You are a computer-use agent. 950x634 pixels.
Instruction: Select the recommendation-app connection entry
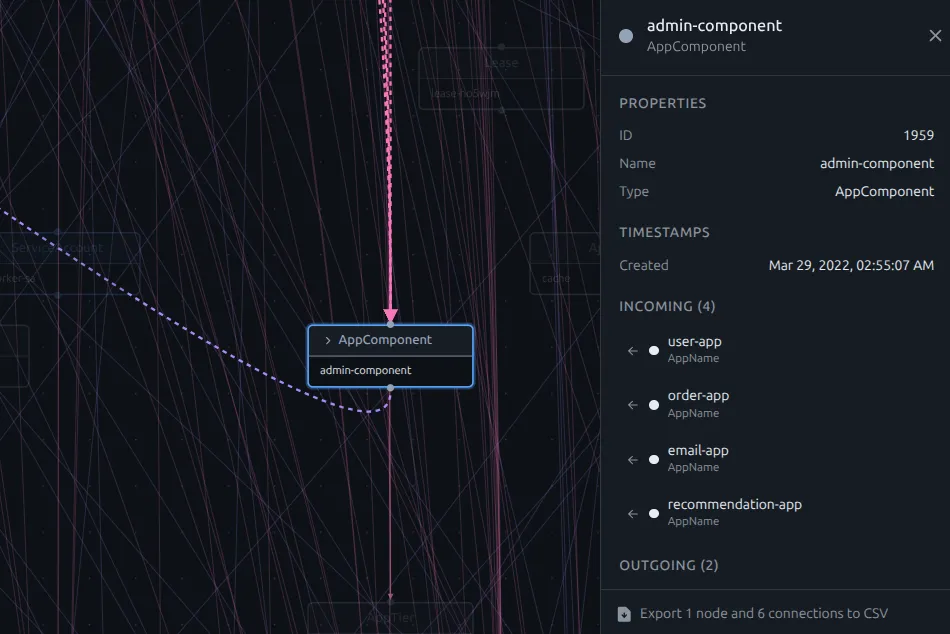734,511
